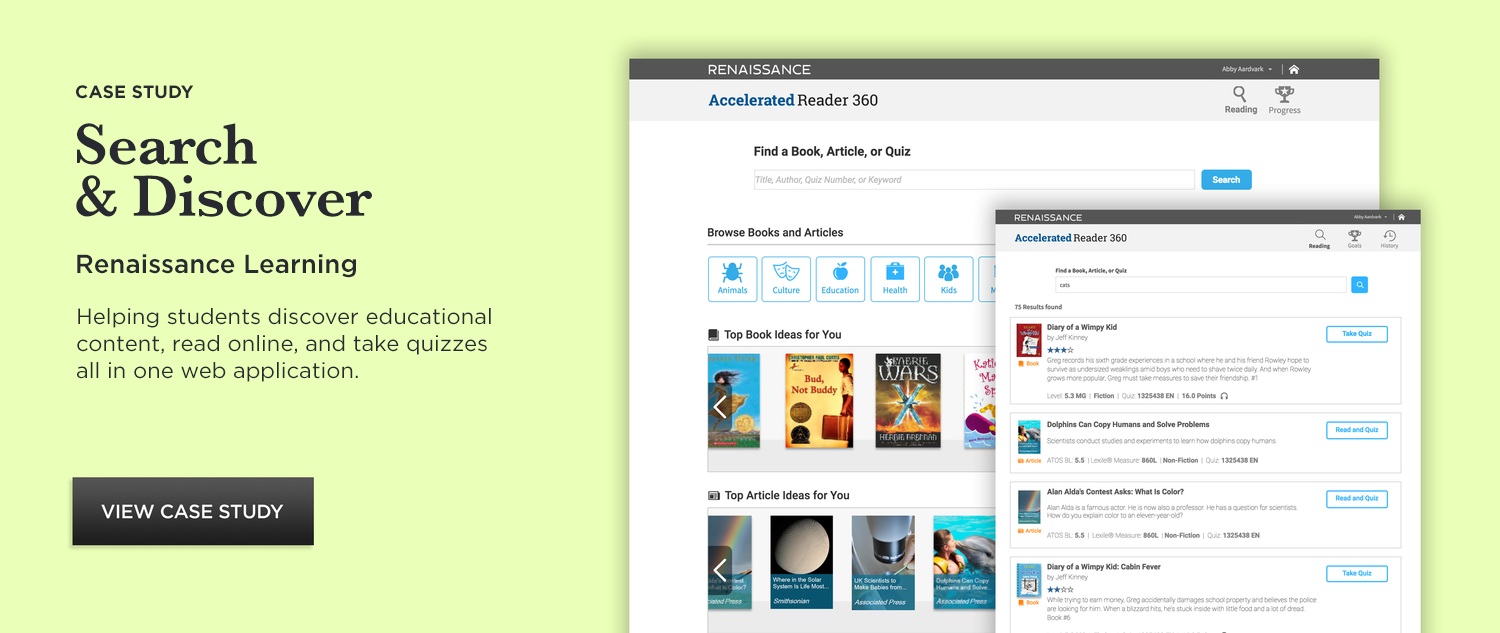
Task: Open the Dolphins Can Copy article thumbnail in carousel
Action: 964,562
